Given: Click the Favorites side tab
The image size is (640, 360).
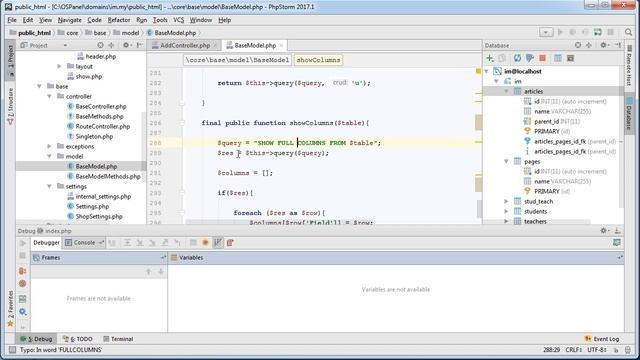Looking at the screenshot, I should coord(11,309).
